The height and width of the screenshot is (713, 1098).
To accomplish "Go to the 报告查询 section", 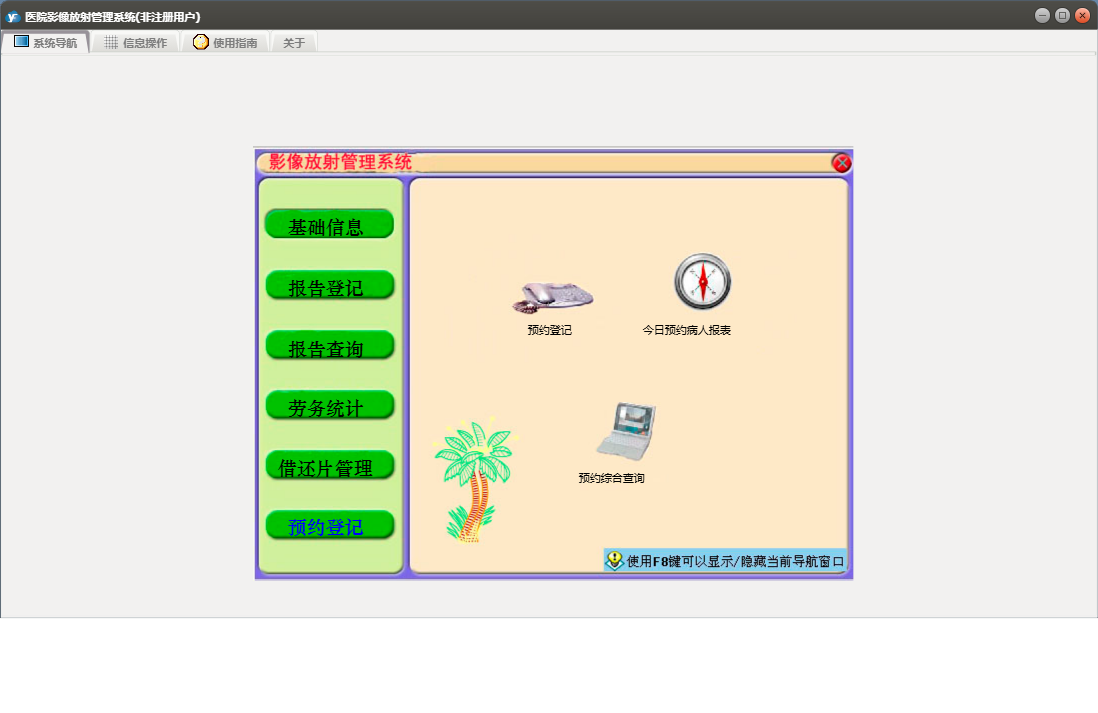I will pos(329,346).
